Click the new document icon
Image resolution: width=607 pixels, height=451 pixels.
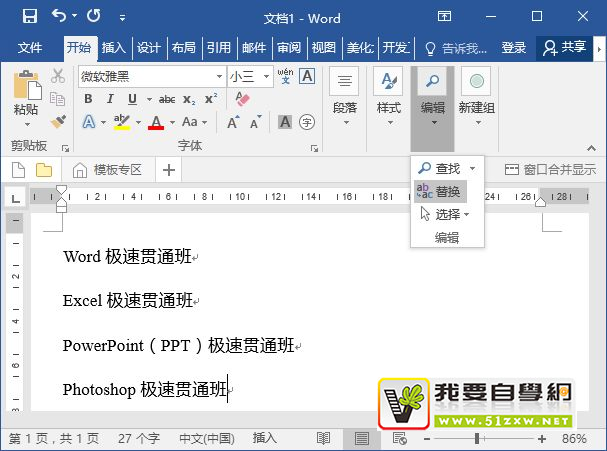(x=18, y=170)
